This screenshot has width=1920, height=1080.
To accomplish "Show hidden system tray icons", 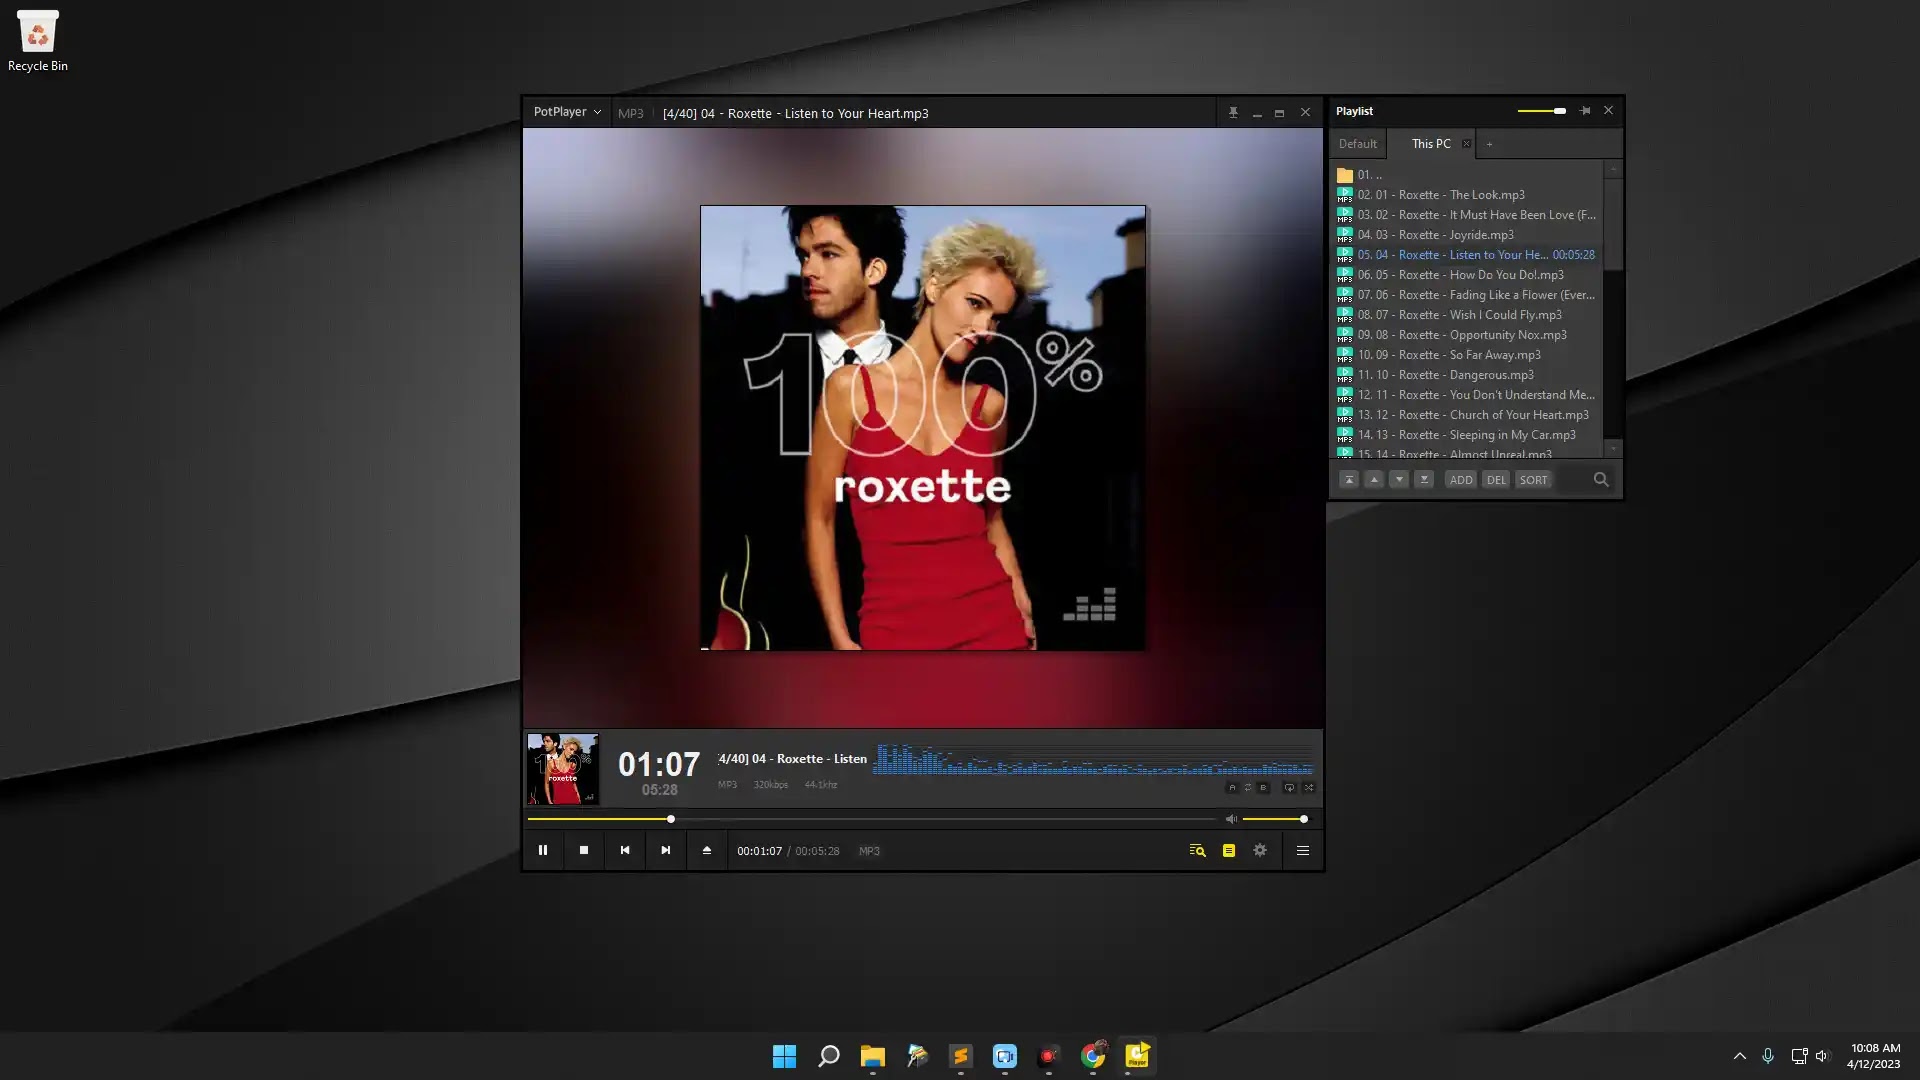I will [x=1740, y=1056].
